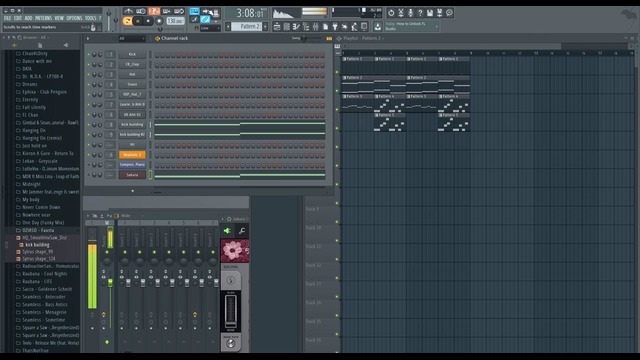Mute the Snare channel via green LED

[x=89, y=84]
